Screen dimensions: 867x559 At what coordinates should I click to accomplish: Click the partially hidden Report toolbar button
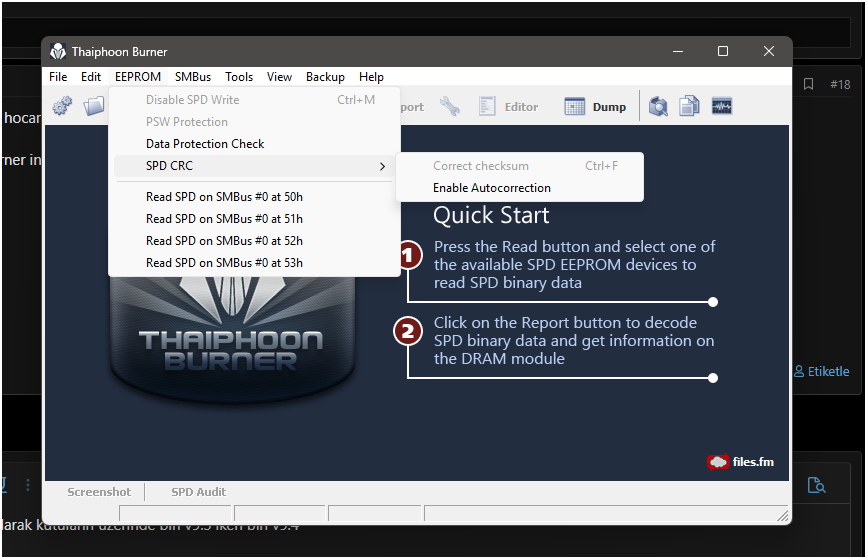(x=412, y=107)
